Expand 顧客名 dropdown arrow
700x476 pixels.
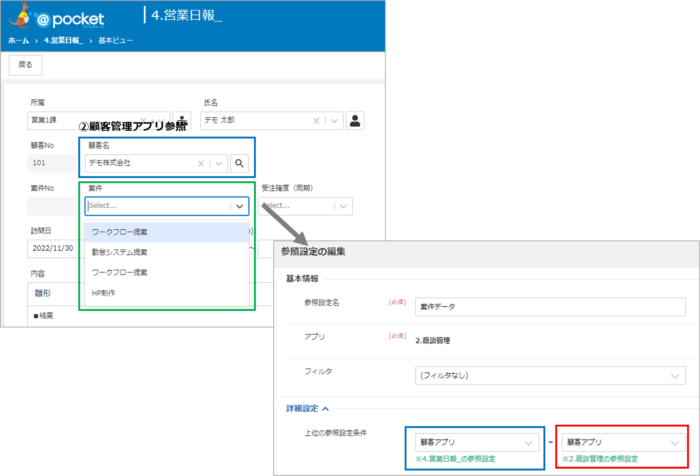219,163
